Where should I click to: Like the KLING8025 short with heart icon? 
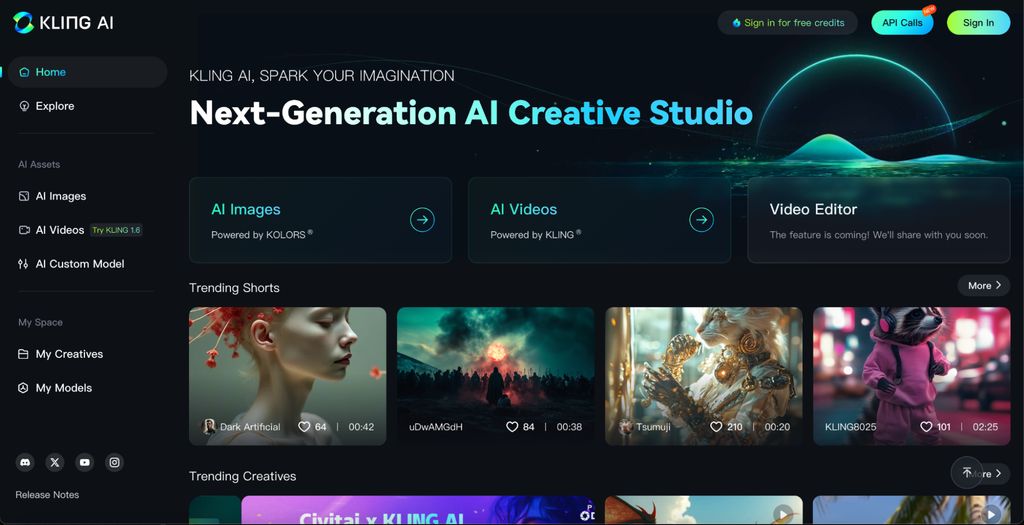926,427
